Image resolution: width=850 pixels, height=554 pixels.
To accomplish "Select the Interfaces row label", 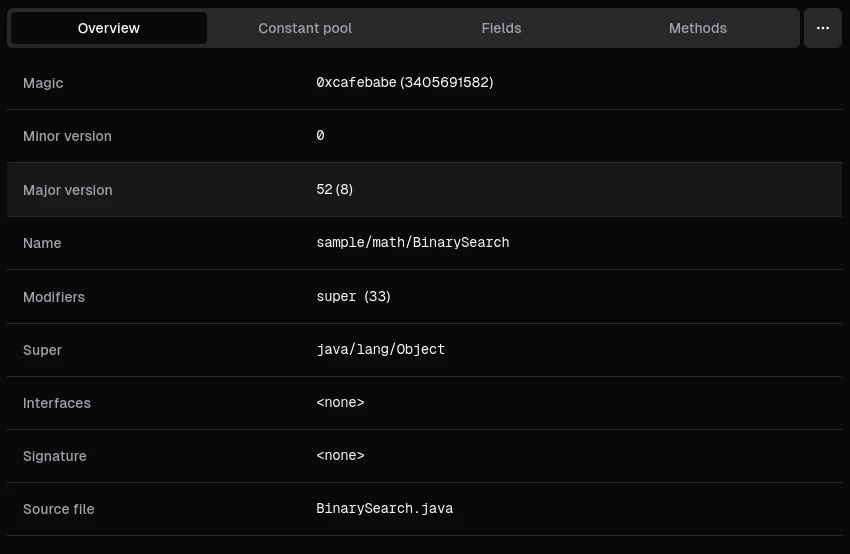I will point(57,403).
